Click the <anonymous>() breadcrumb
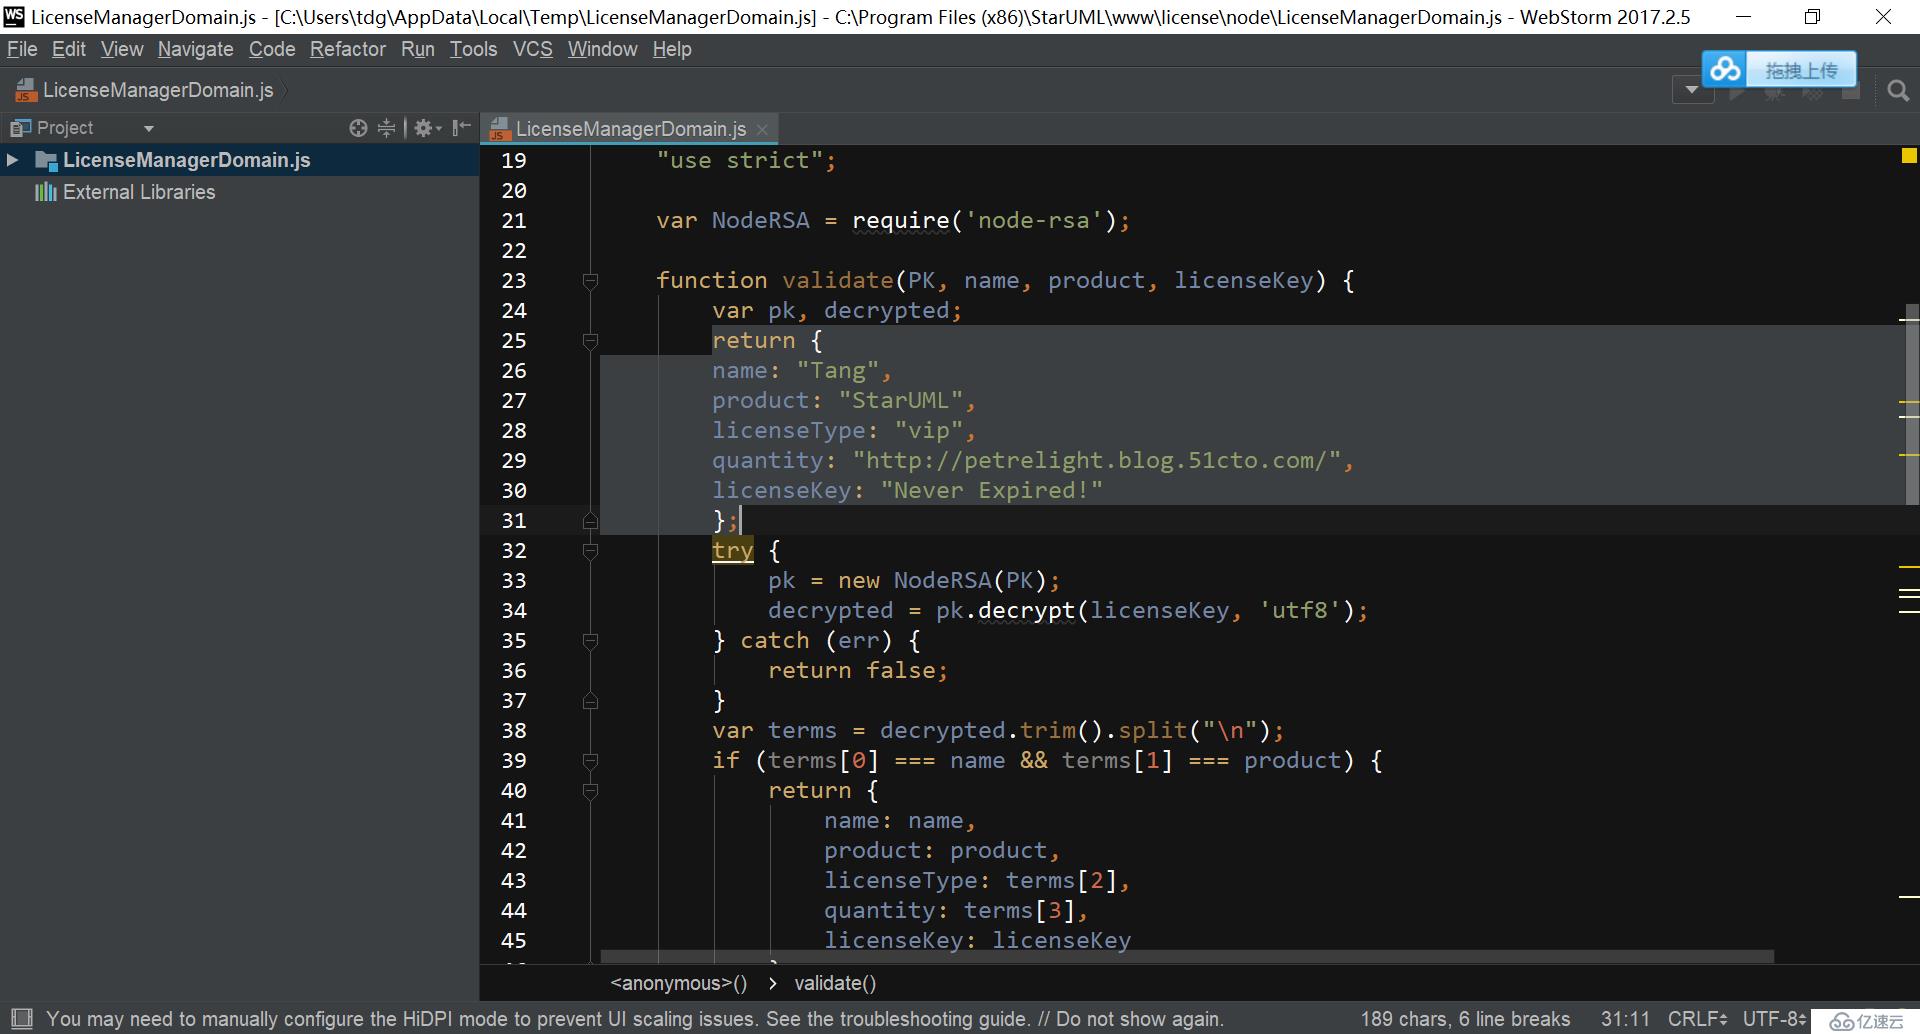1920x1034 pixels. pos(679,983)
